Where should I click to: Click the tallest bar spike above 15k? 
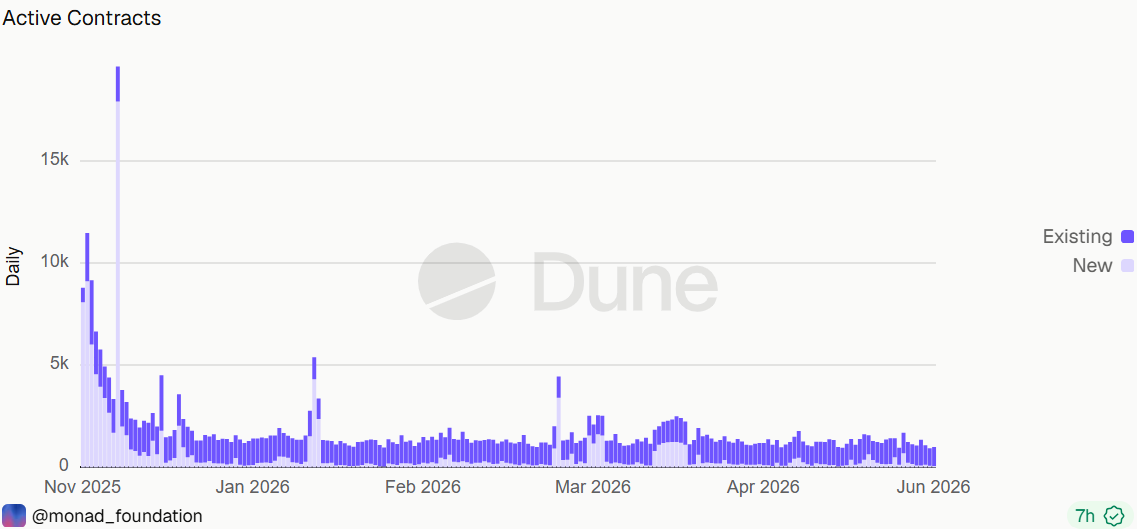click(117, 267)
